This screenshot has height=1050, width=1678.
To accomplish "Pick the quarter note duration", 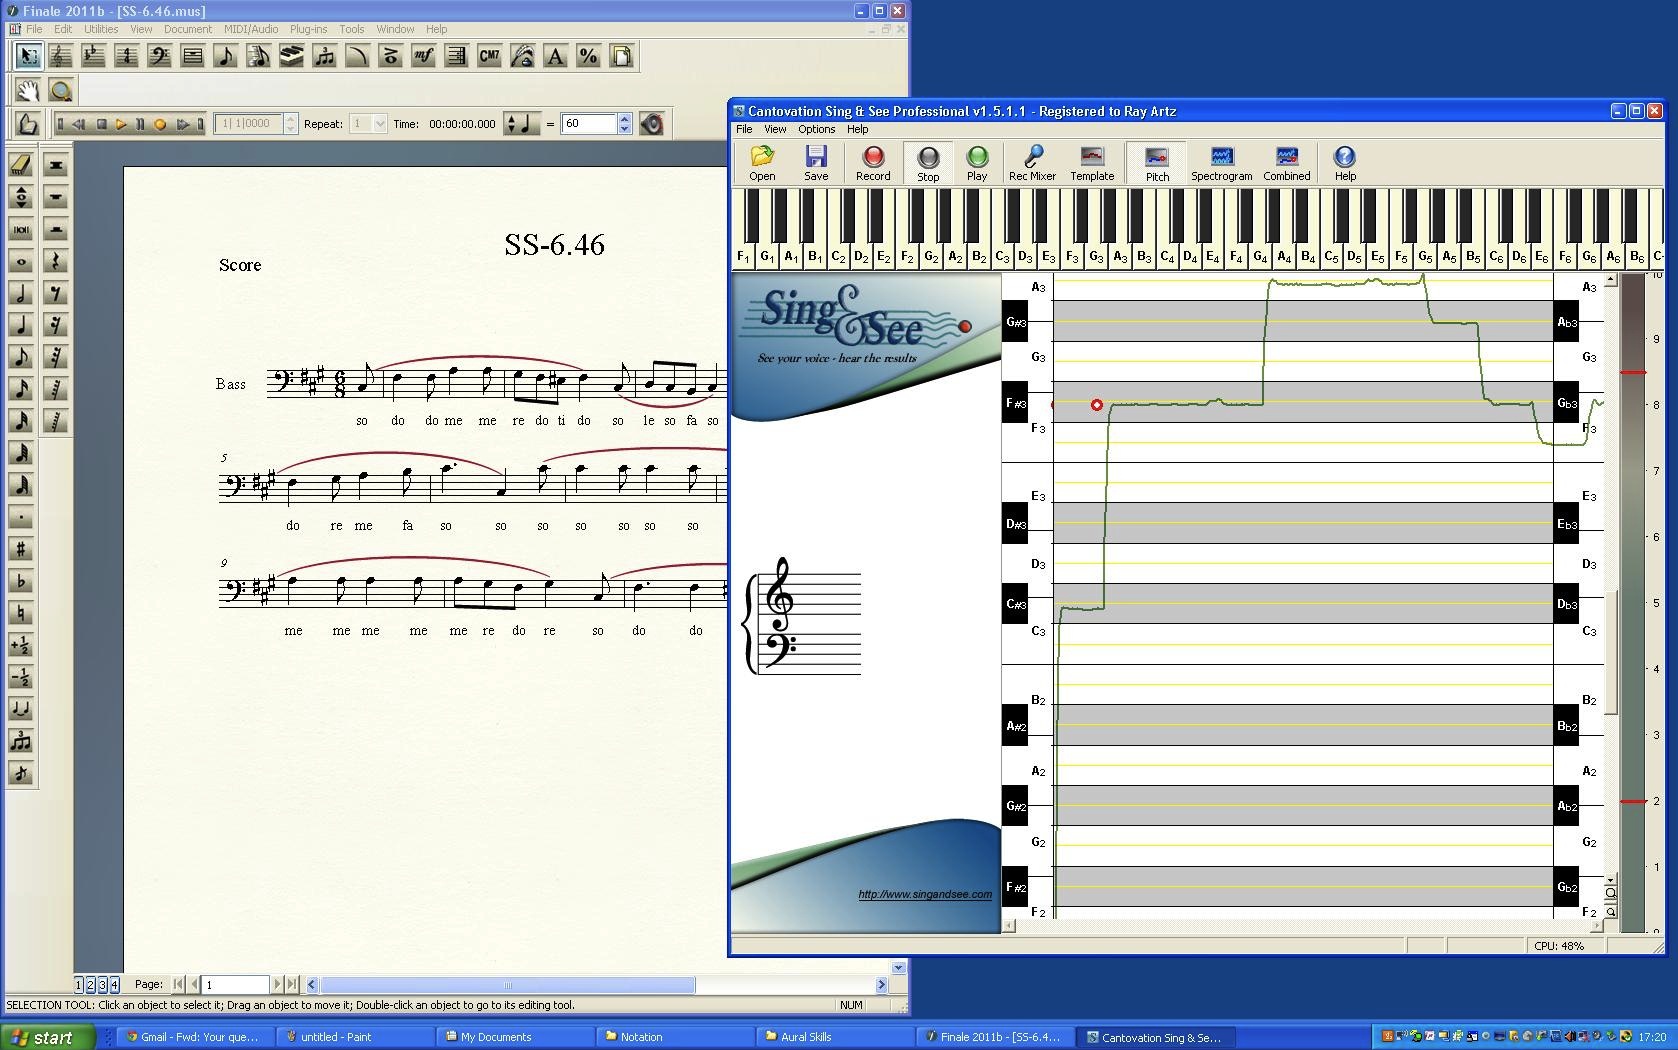I will point(21,326).
